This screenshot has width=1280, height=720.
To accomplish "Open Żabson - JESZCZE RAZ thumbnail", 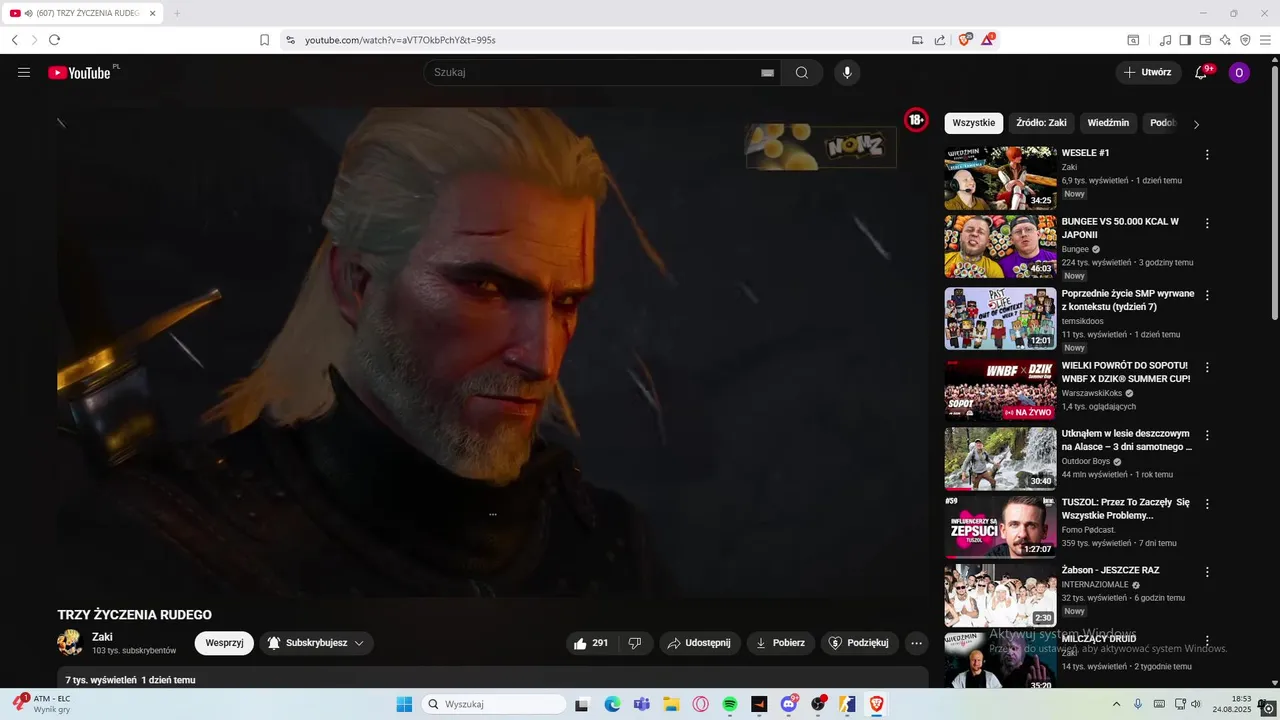I will [x=1000, y=595].
